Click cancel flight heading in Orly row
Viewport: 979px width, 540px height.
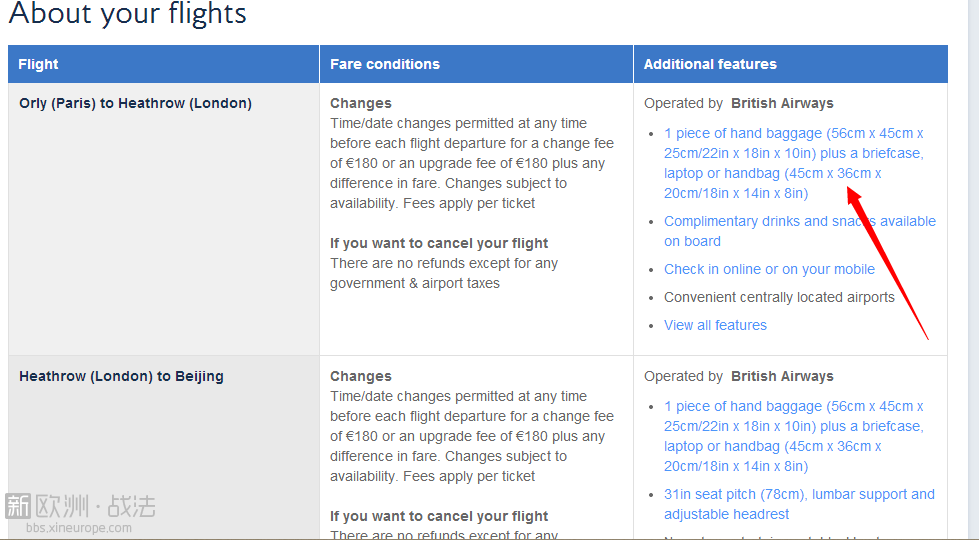[x=439, y=243]
